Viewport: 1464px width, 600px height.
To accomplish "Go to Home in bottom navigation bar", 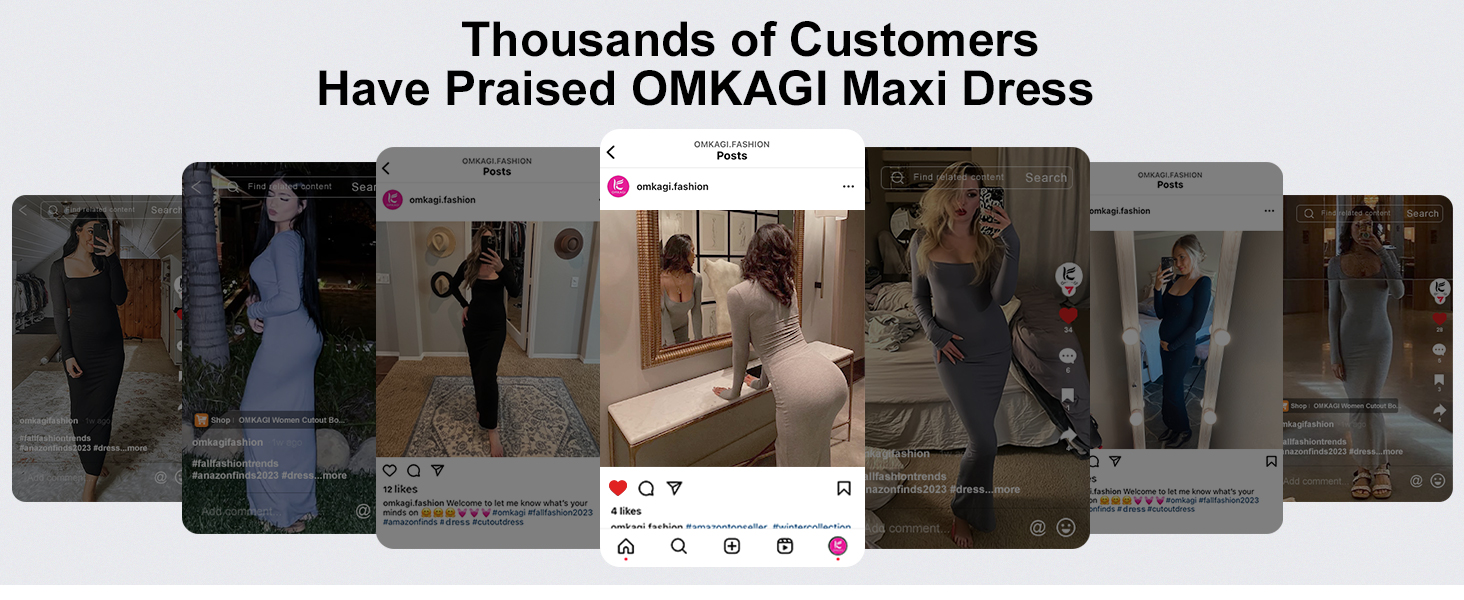I will click(626, 546).
